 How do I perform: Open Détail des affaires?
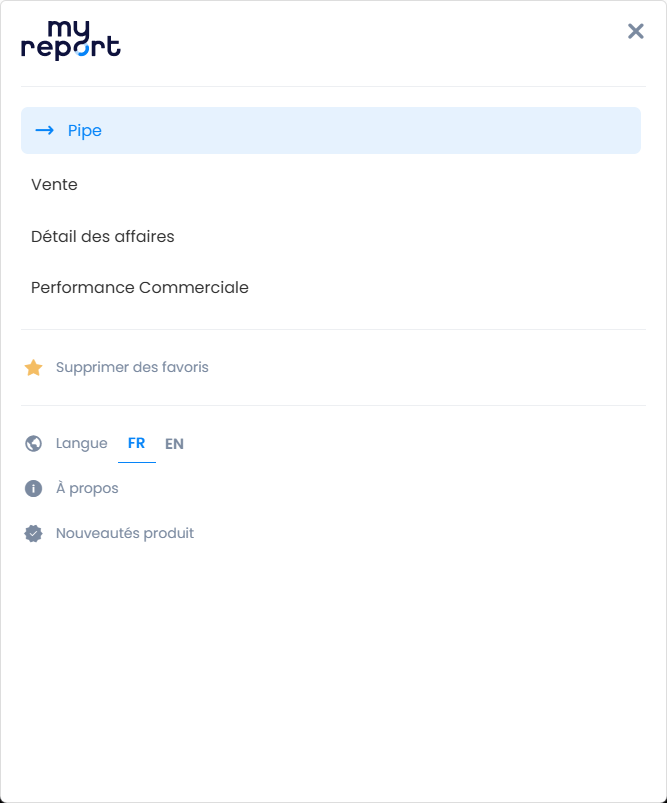point(103,237)
